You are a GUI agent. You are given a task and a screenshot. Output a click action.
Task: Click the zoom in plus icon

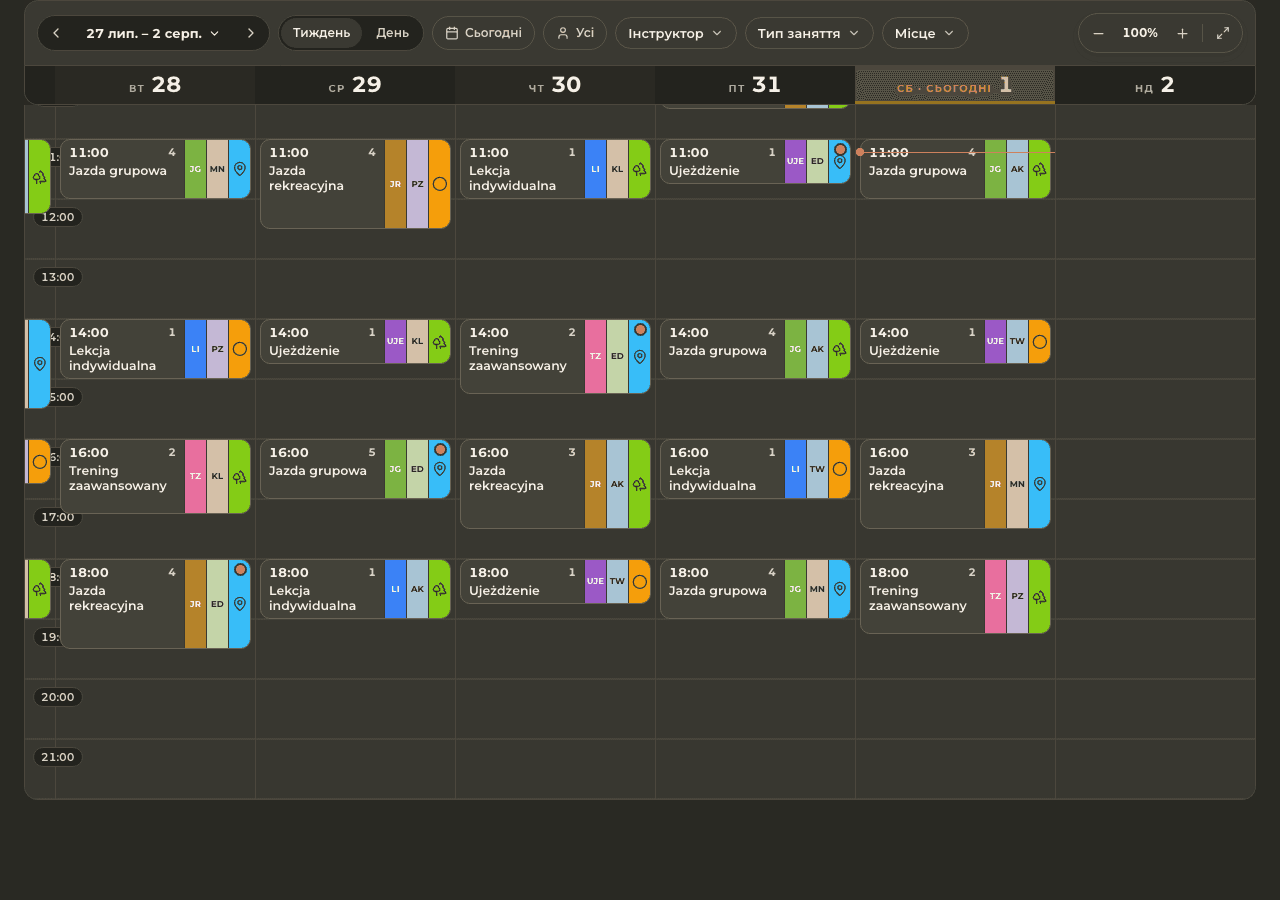[1182, 33]
